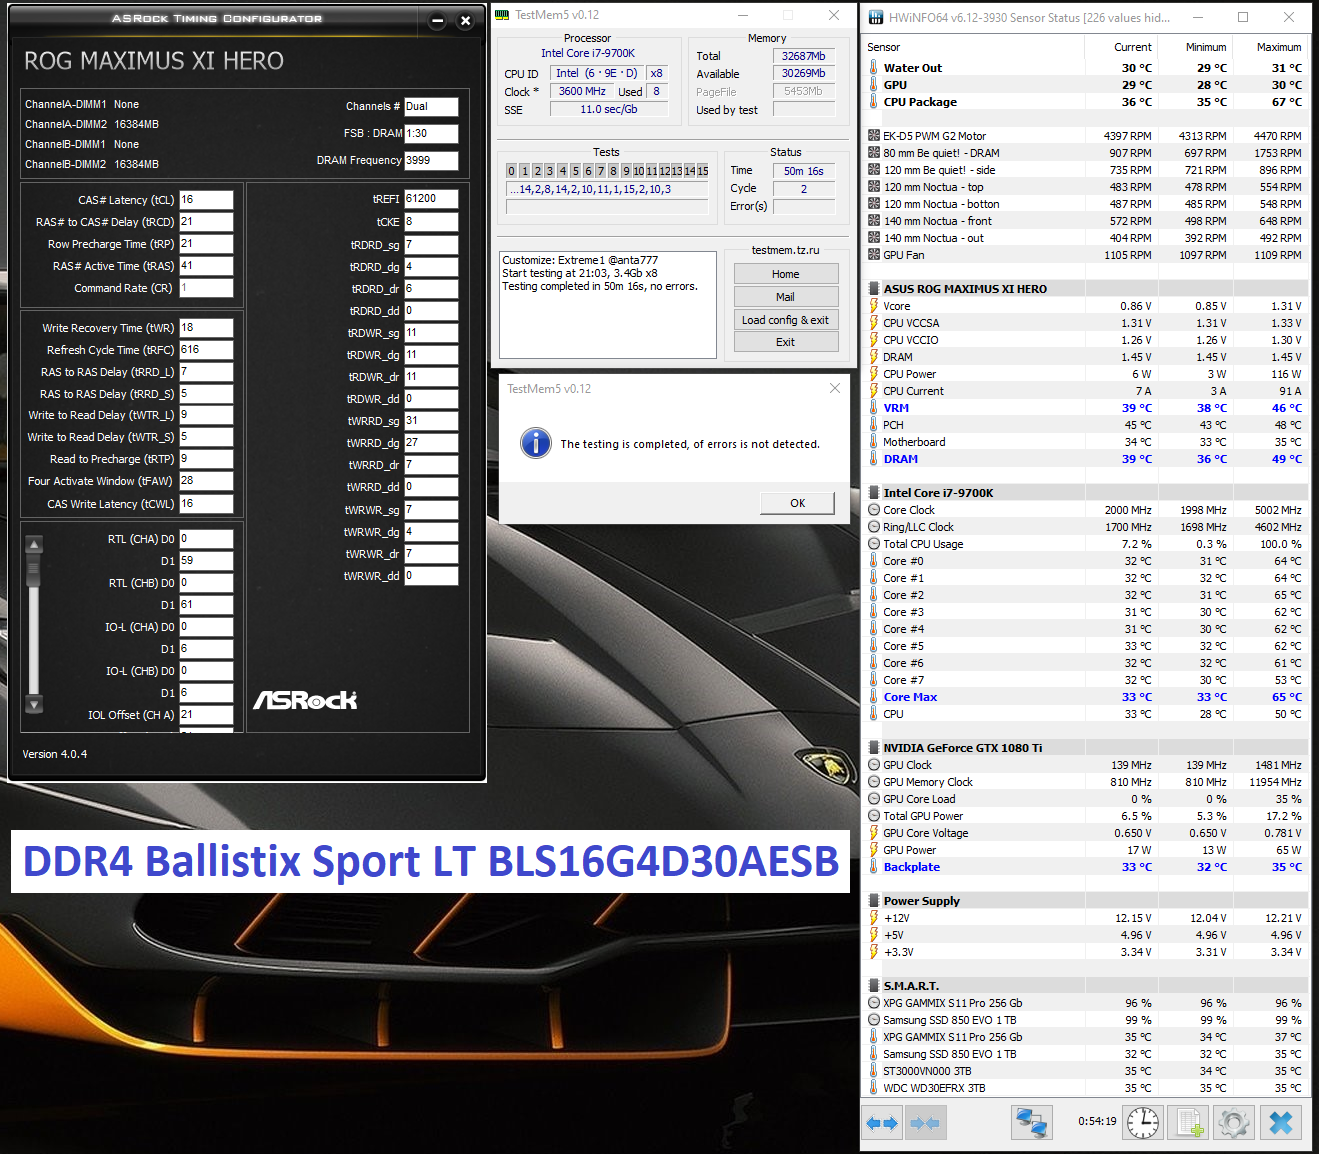The width and height of the screenshot is (1319, 1154).
Task: Click the tCKE value field
Action: [x=431, y=222]
